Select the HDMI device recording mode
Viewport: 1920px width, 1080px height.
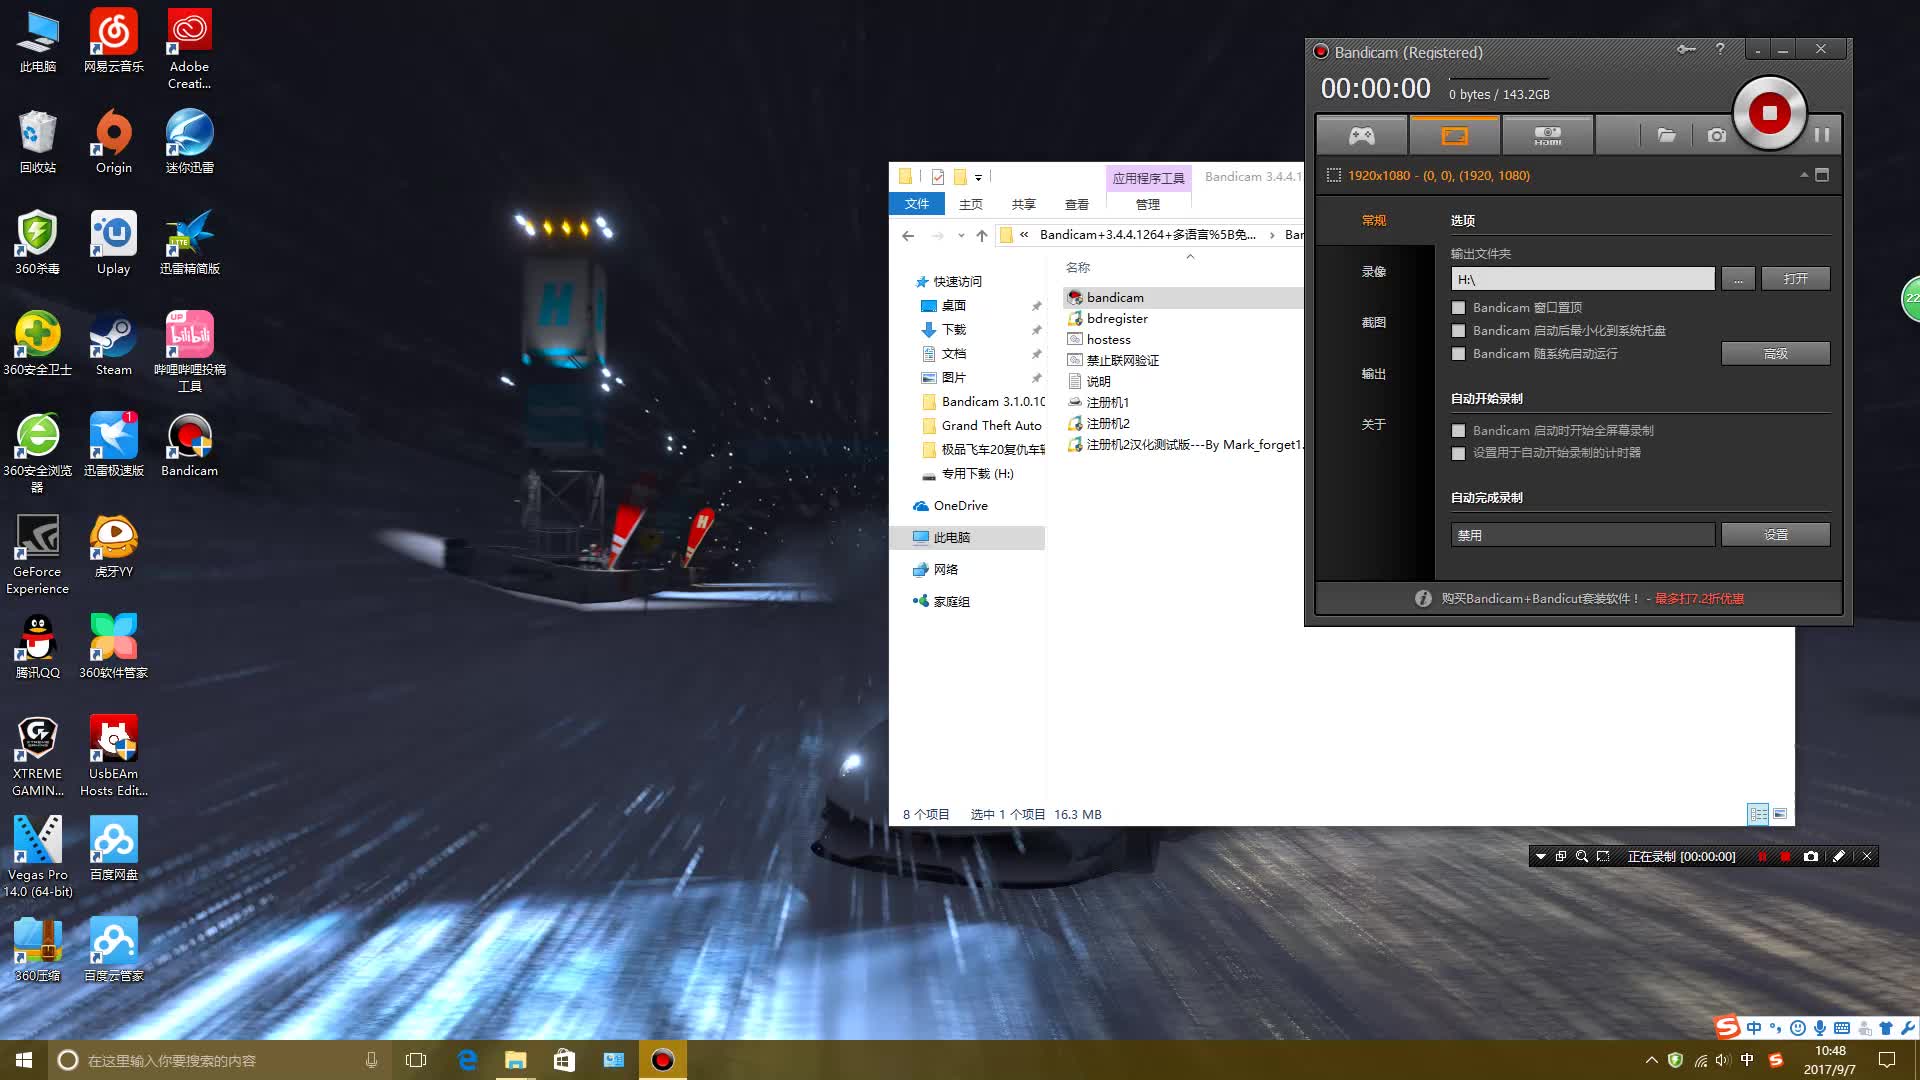(x=1547, y=135)
